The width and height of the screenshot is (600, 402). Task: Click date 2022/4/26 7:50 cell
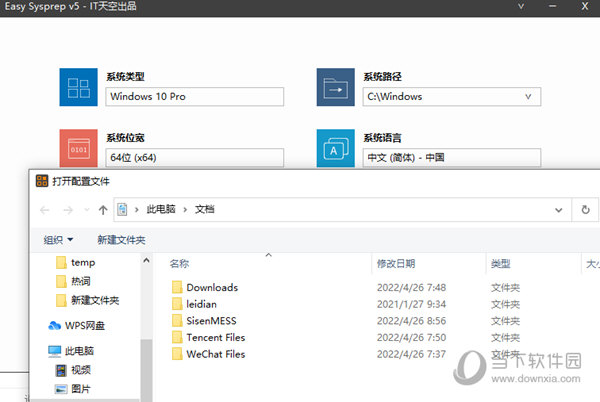411,337
